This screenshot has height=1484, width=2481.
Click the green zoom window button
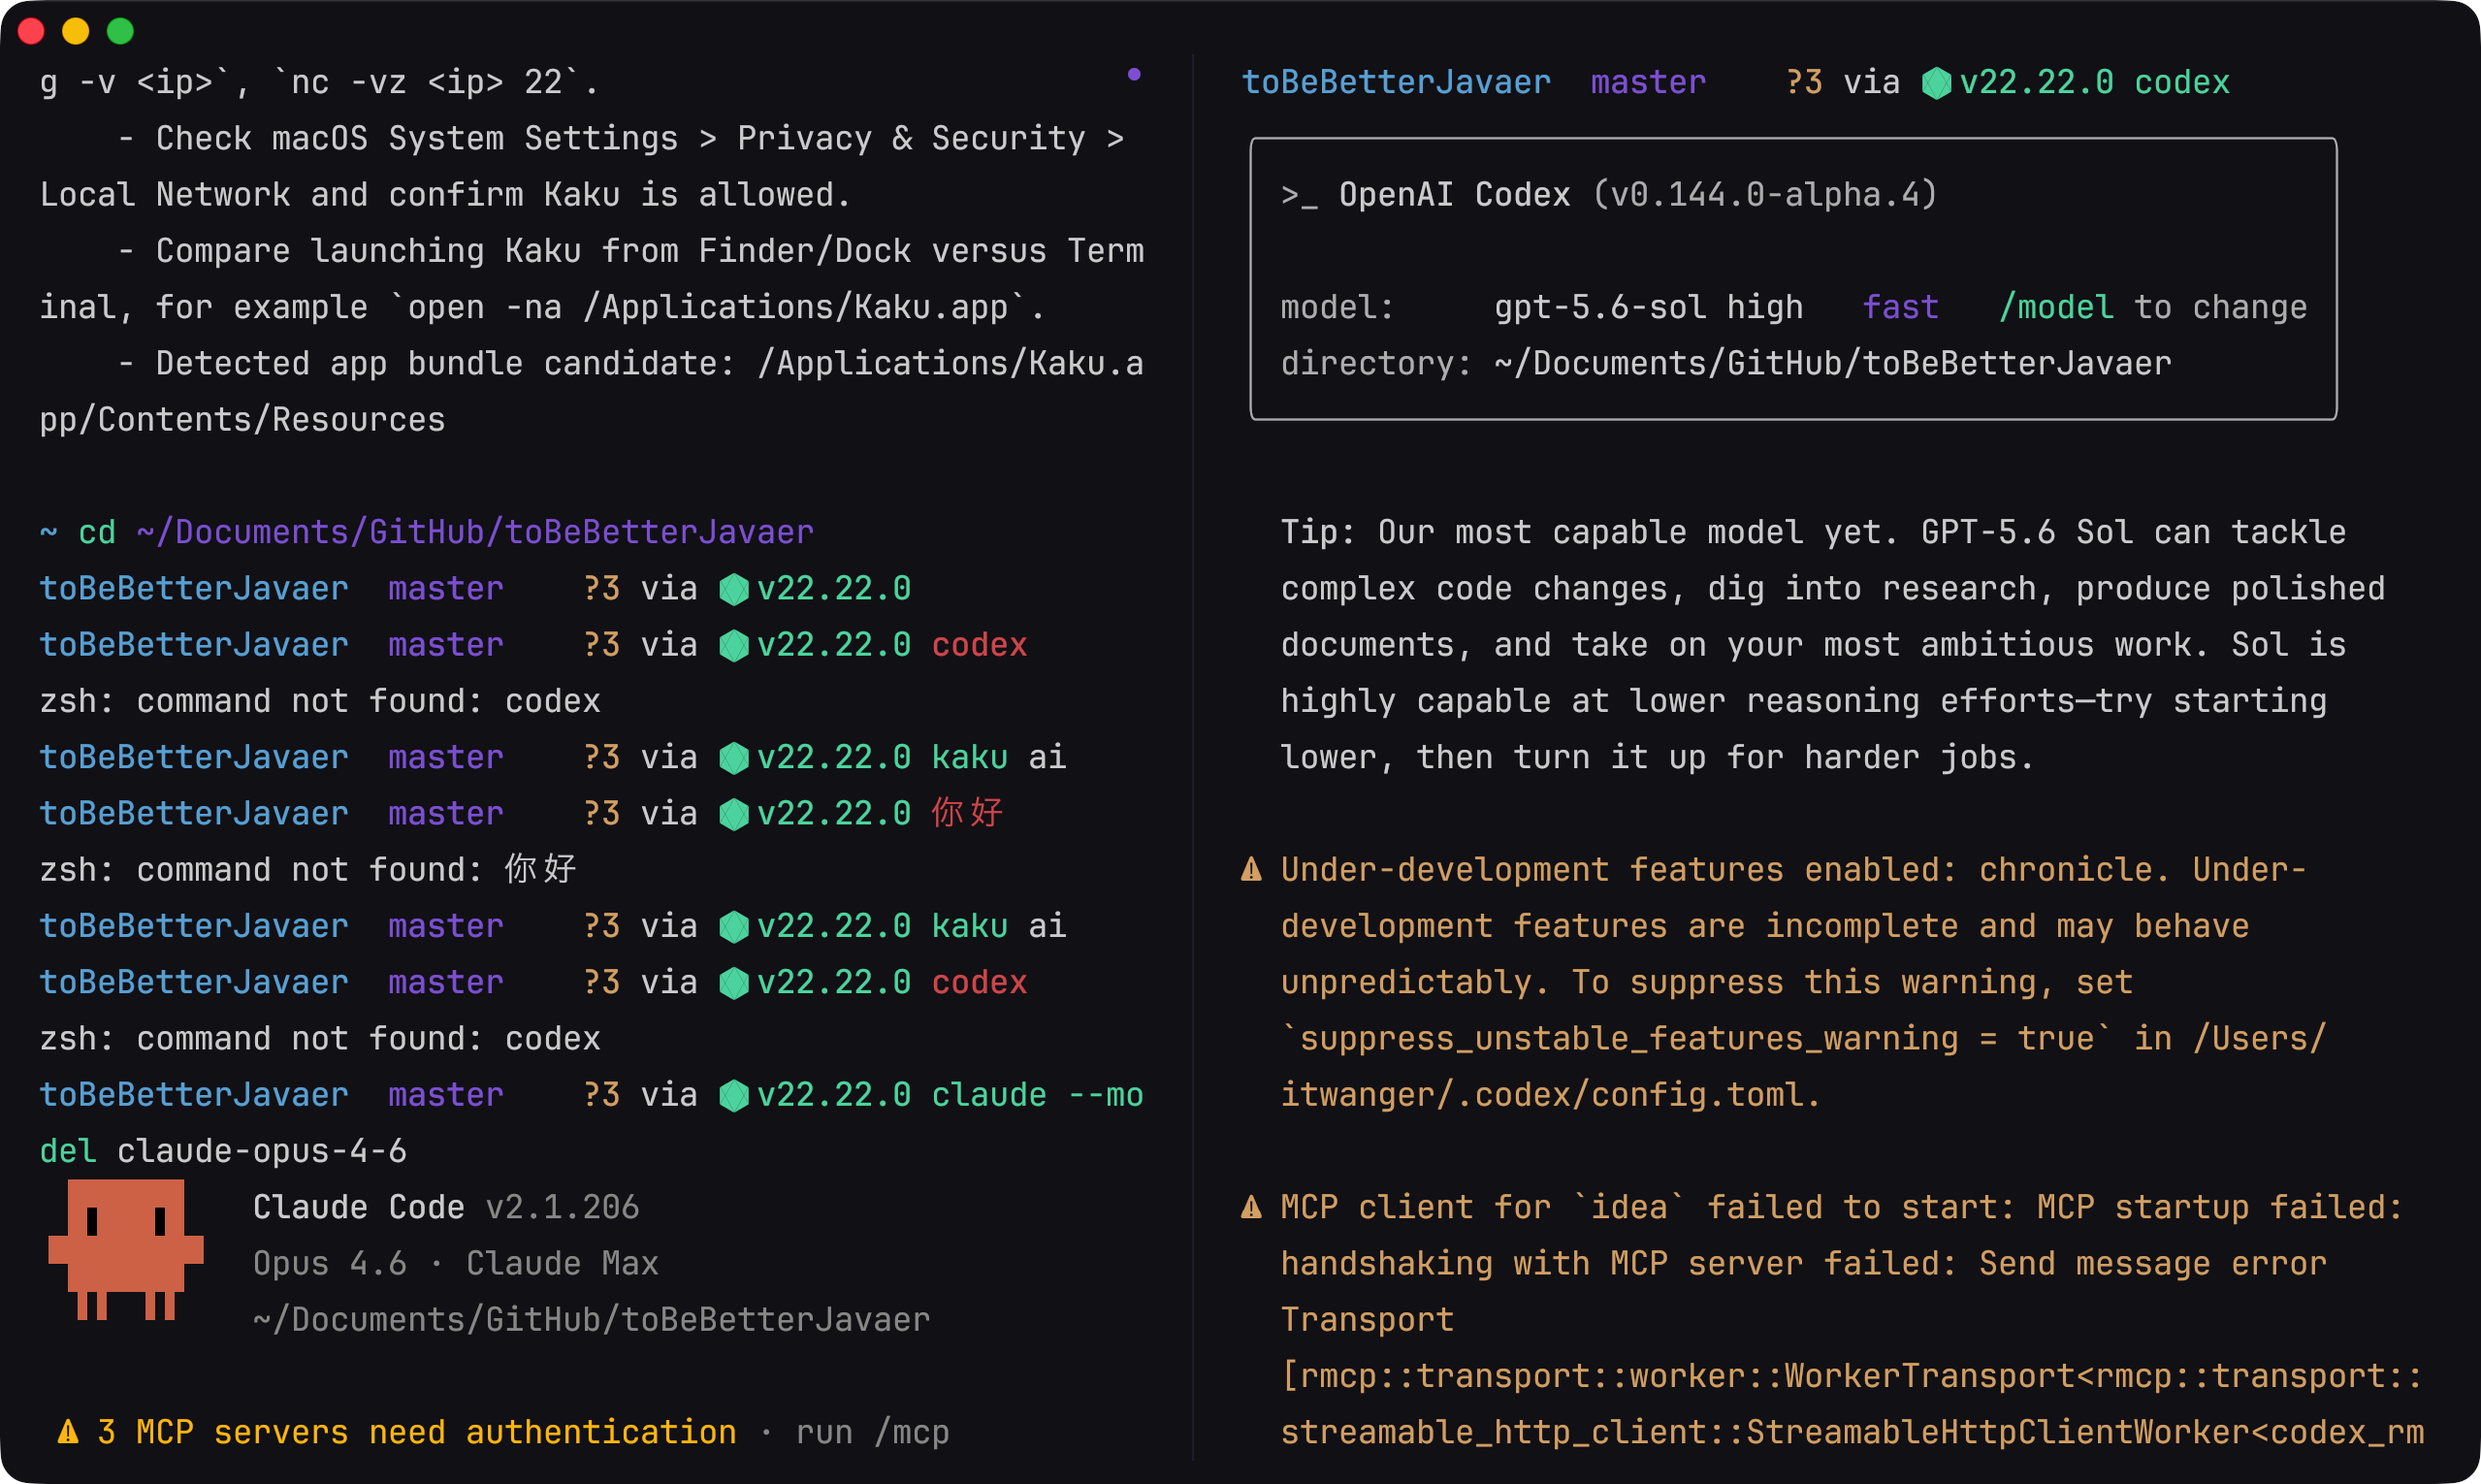[120, 31]
